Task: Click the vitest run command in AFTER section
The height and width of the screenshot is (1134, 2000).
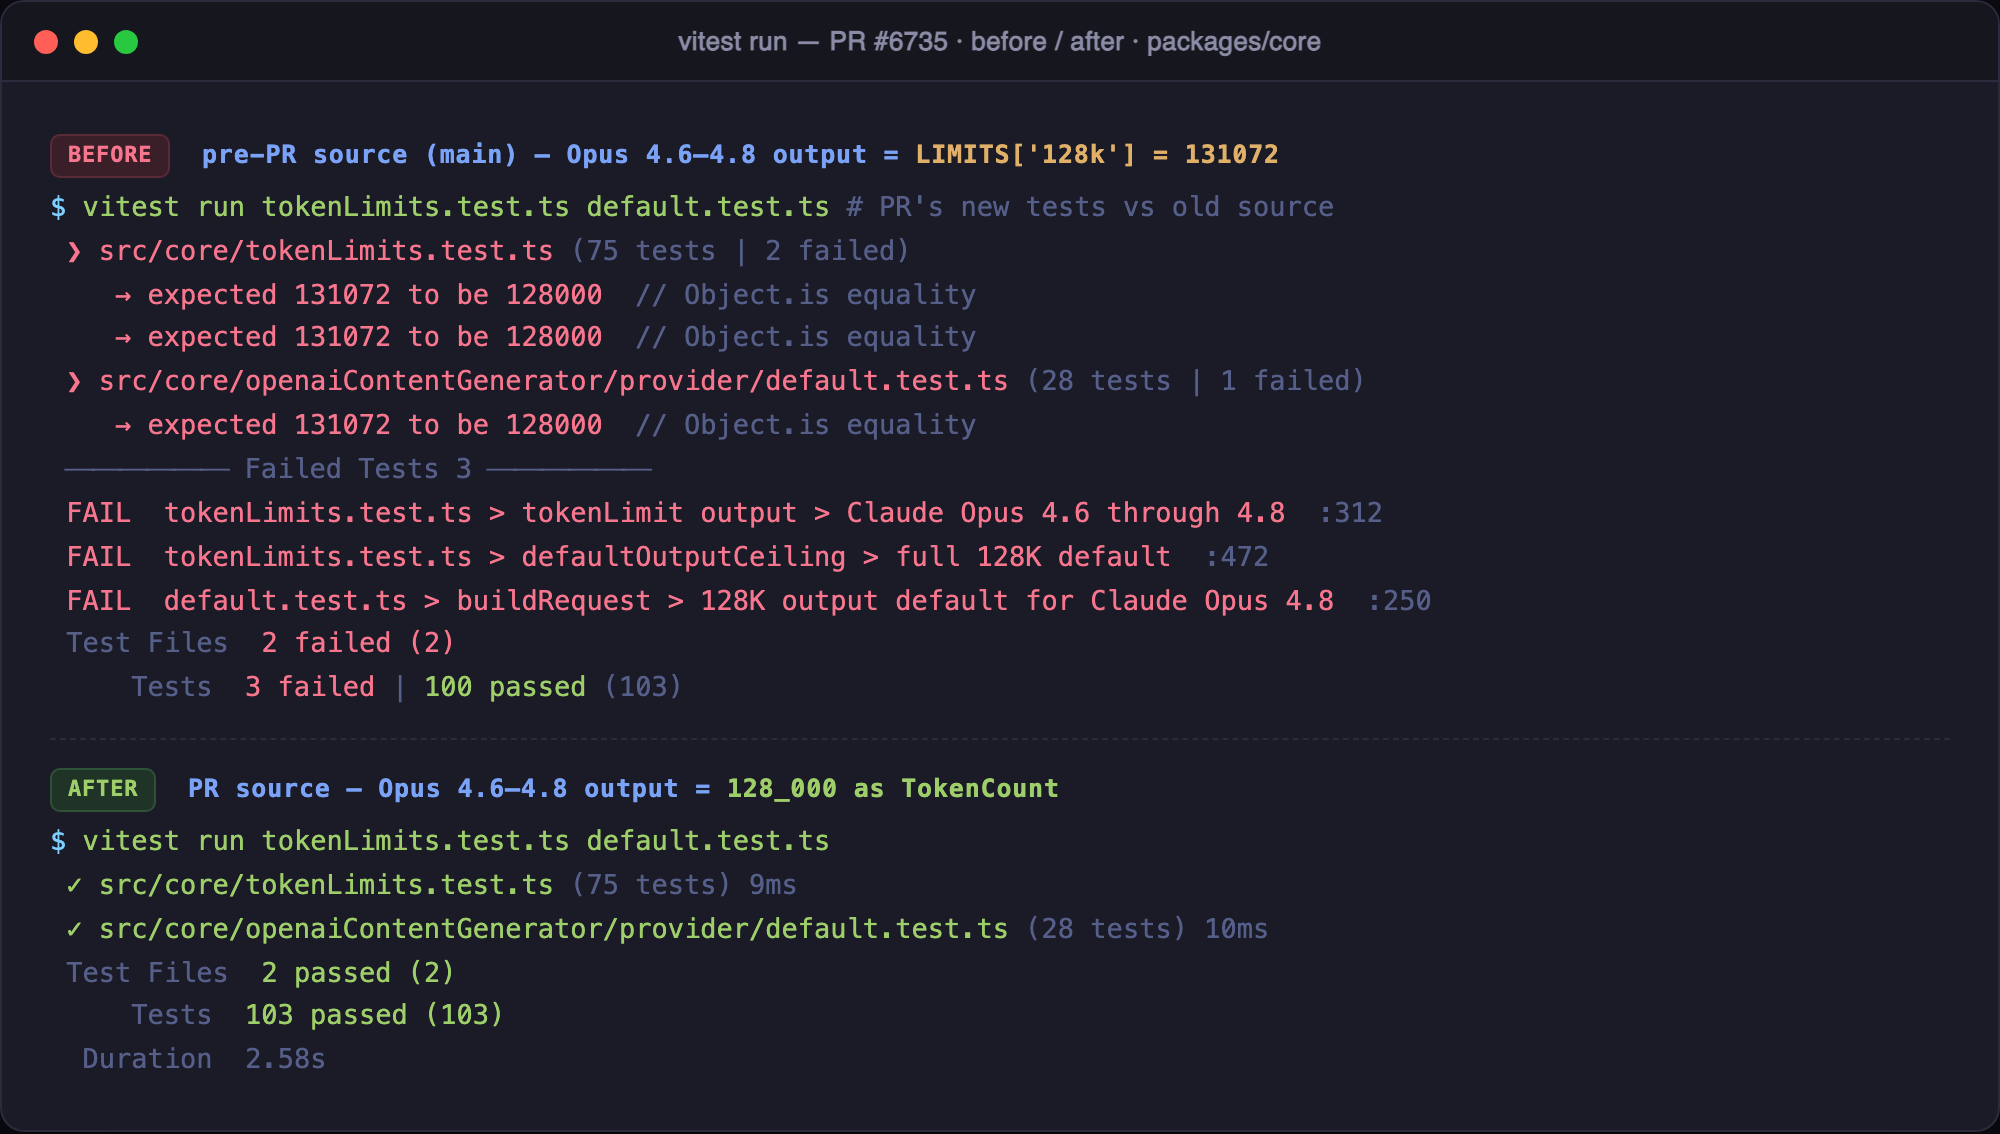Action: pos(456,841)
